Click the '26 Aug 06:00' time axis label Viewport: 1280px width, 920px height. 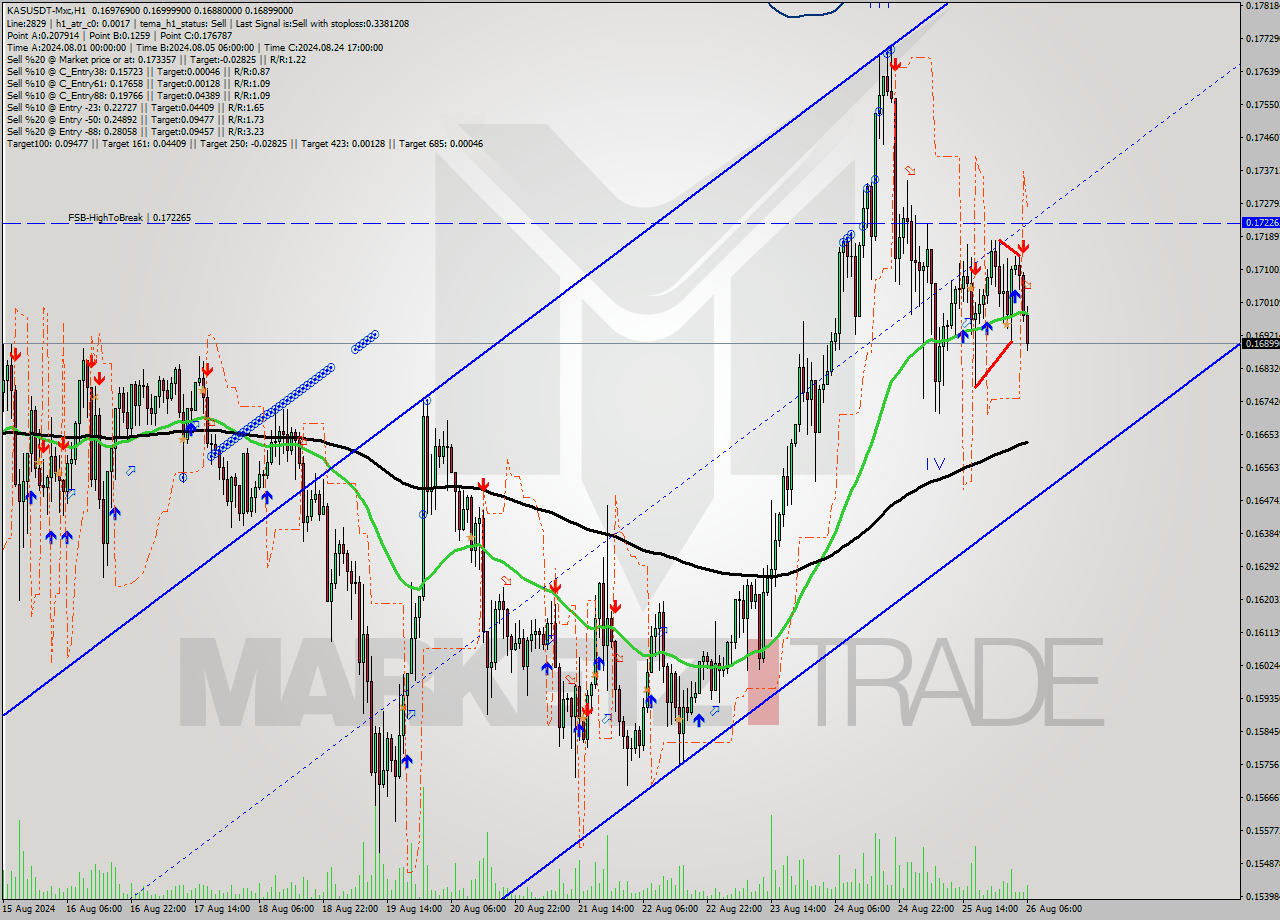point(1052,909)
